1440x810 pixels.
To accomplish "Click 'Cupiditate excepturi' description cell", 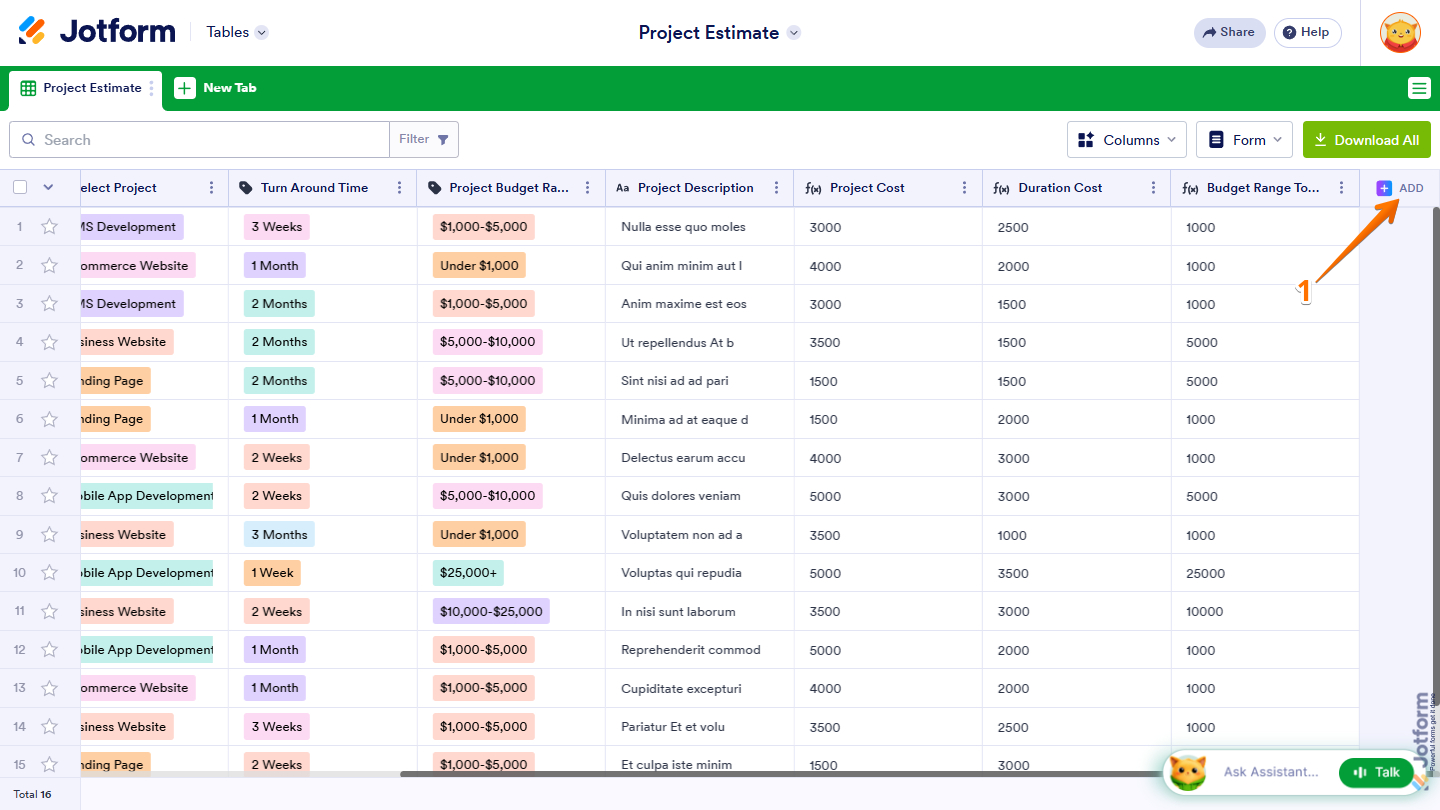I will point(700,689).
